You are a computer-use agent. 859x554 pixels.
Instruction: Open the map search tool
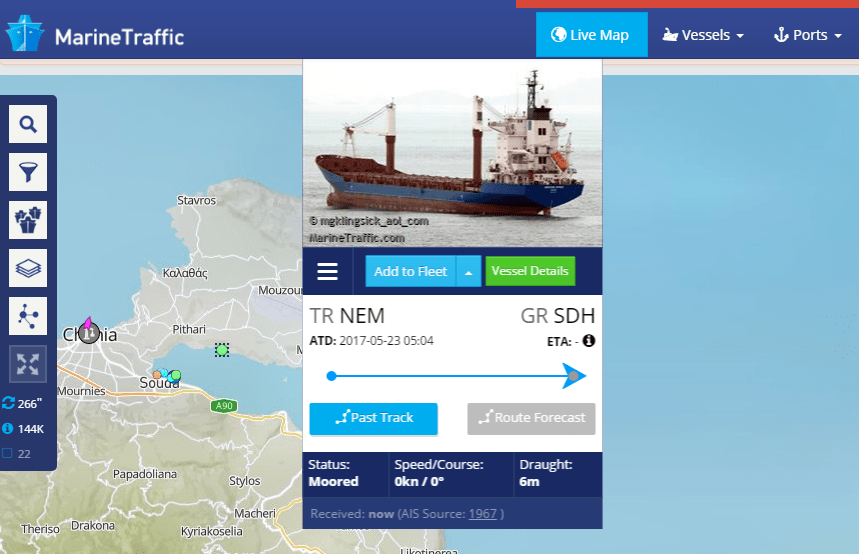pos(28,124)
